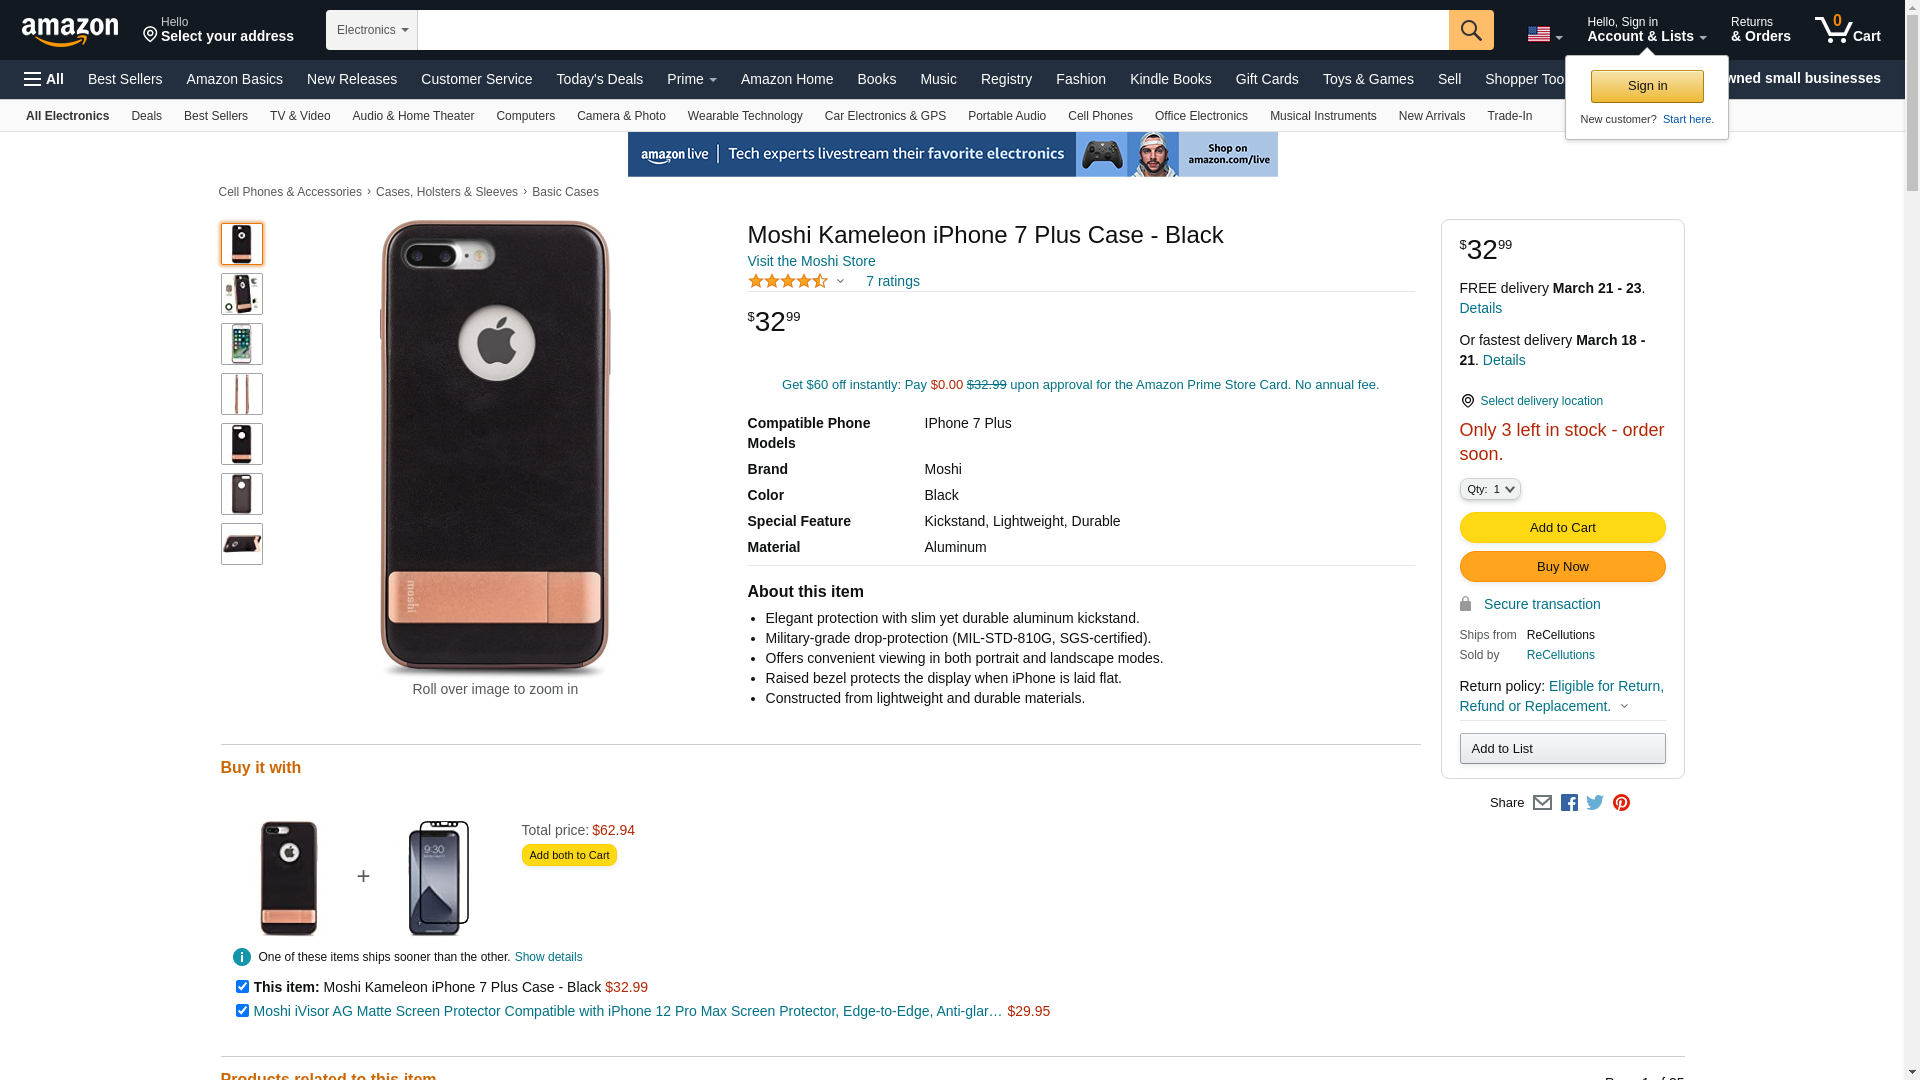Open the Cell Phones subnav item

coord(1100,116)
